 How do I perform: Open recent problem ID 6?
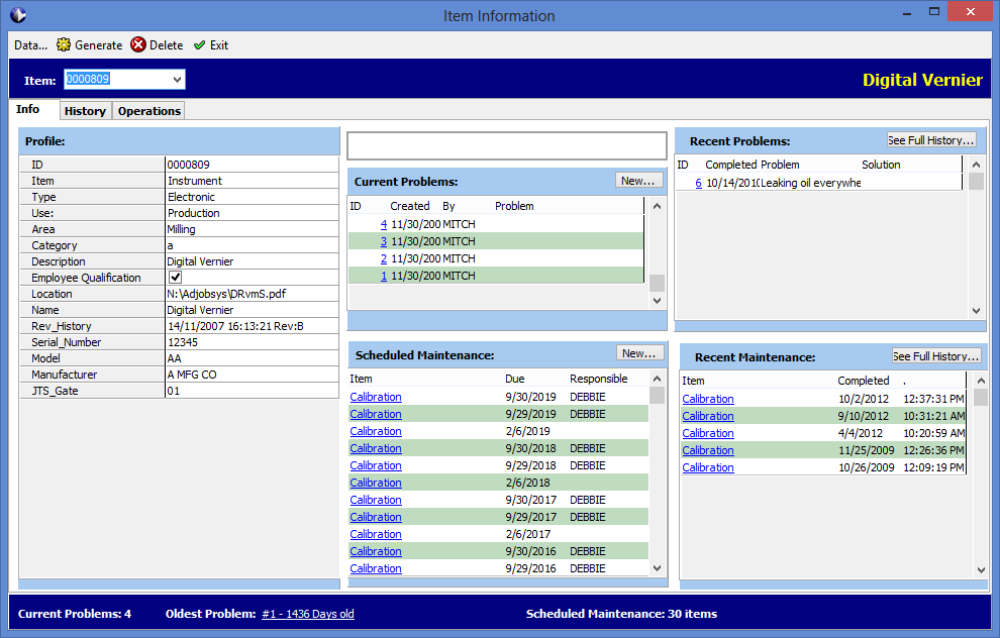point(698,183)
